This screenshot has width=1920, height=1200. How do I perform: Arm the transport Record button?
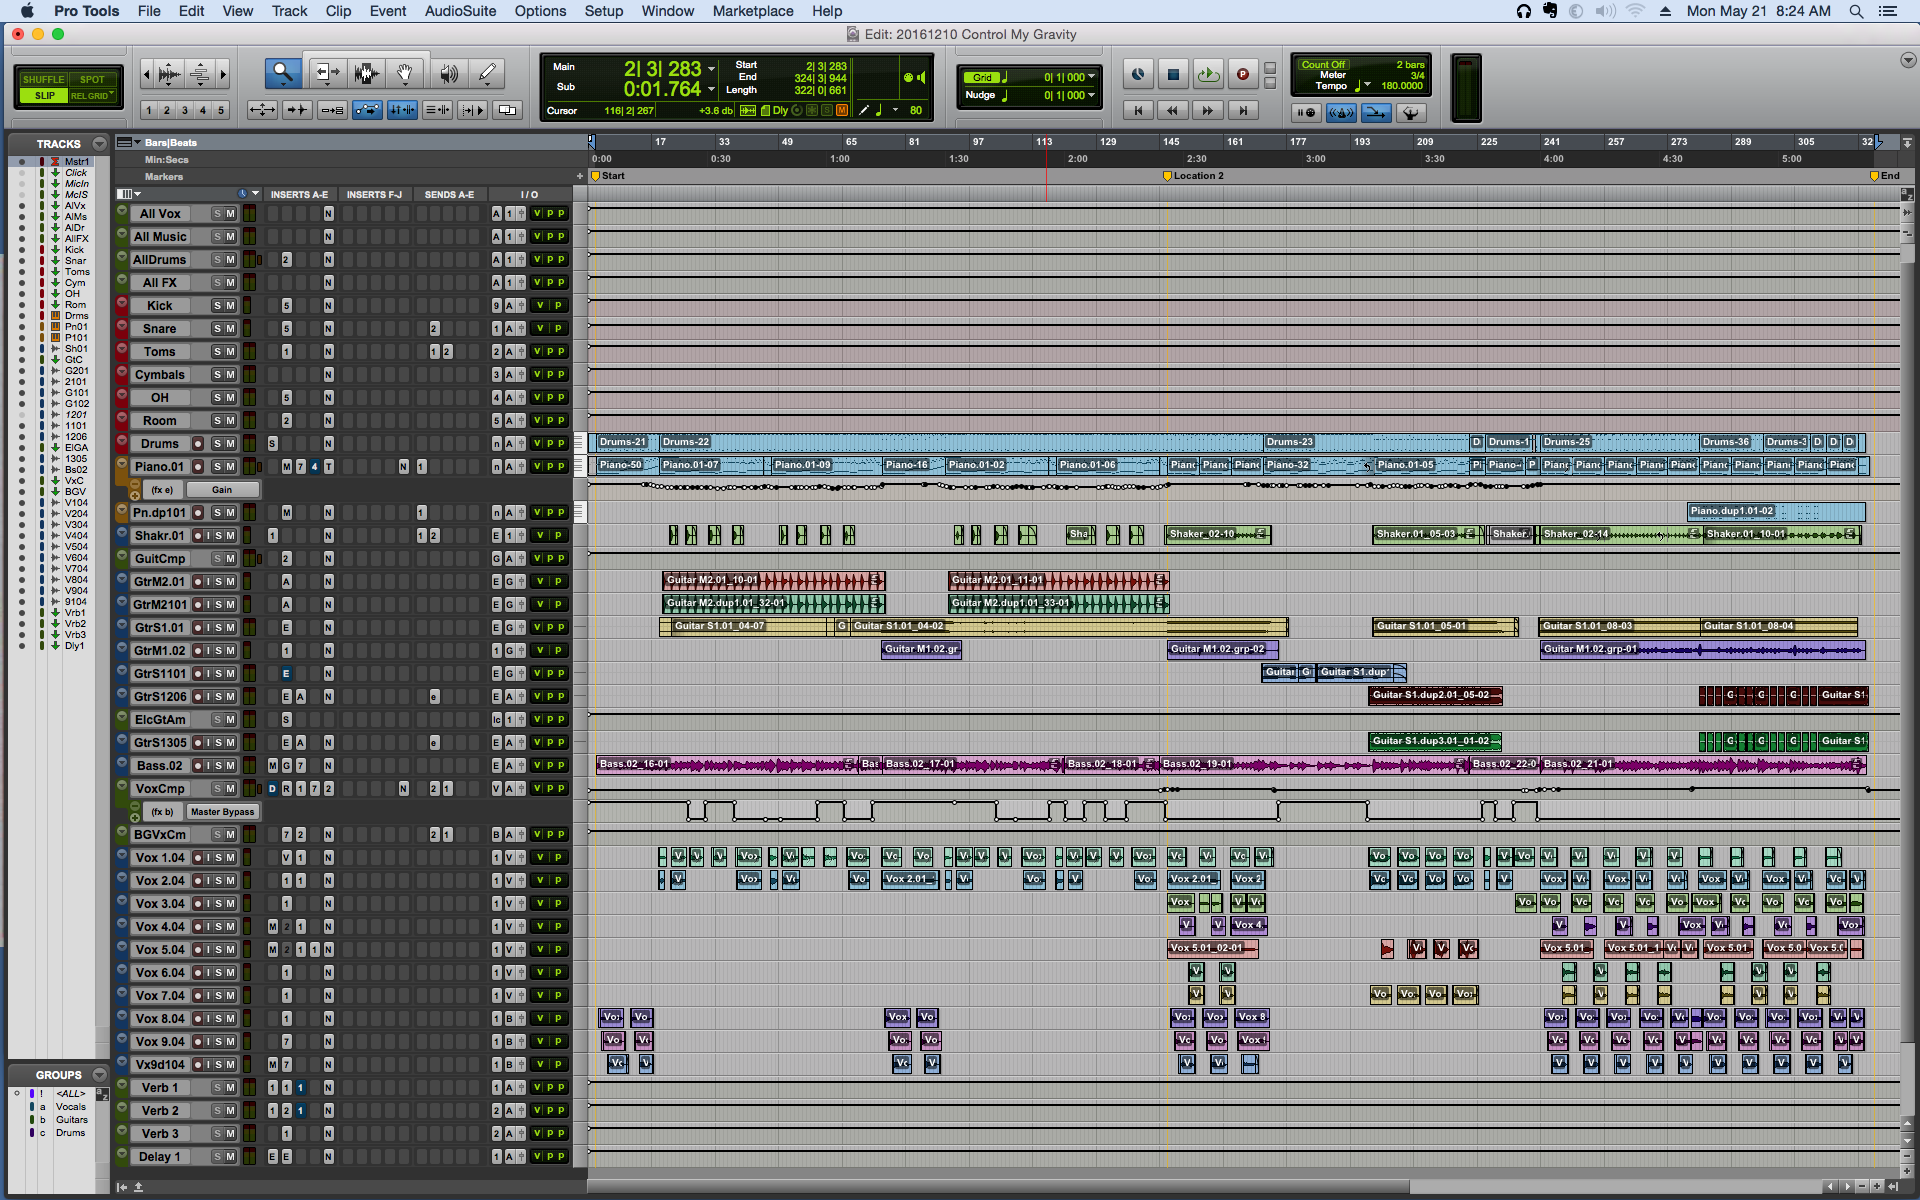coord(1242,74)
